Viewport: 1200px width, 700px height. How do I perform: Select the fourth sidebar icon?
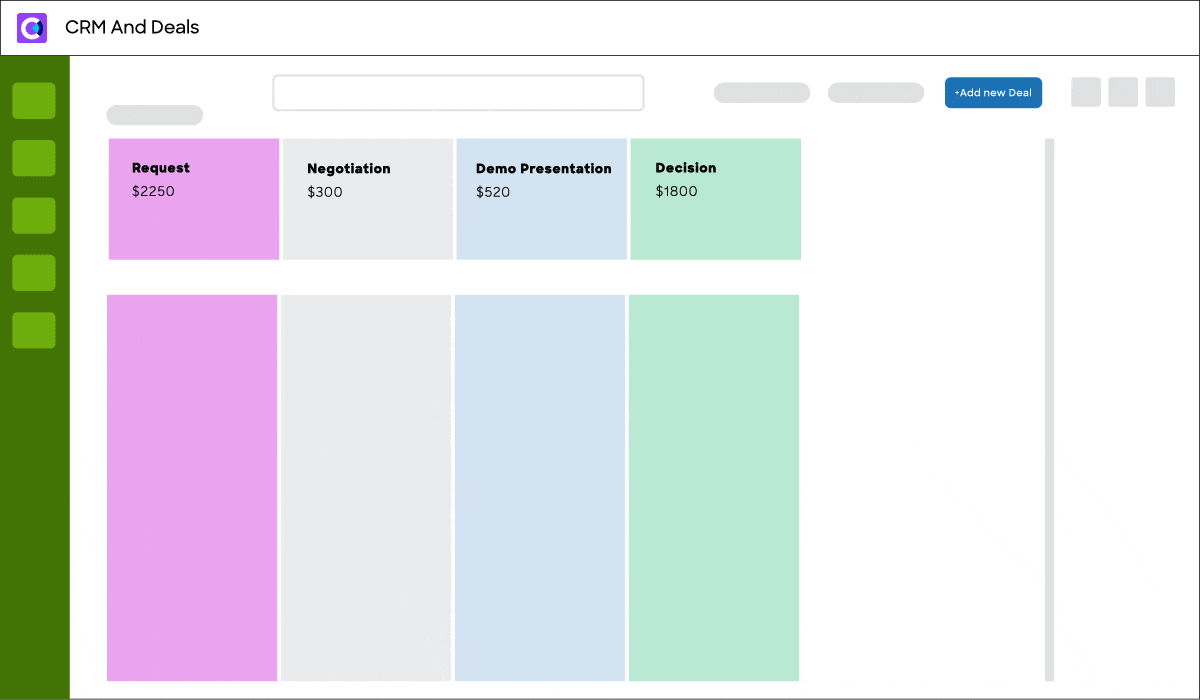(x=33, y=273)
